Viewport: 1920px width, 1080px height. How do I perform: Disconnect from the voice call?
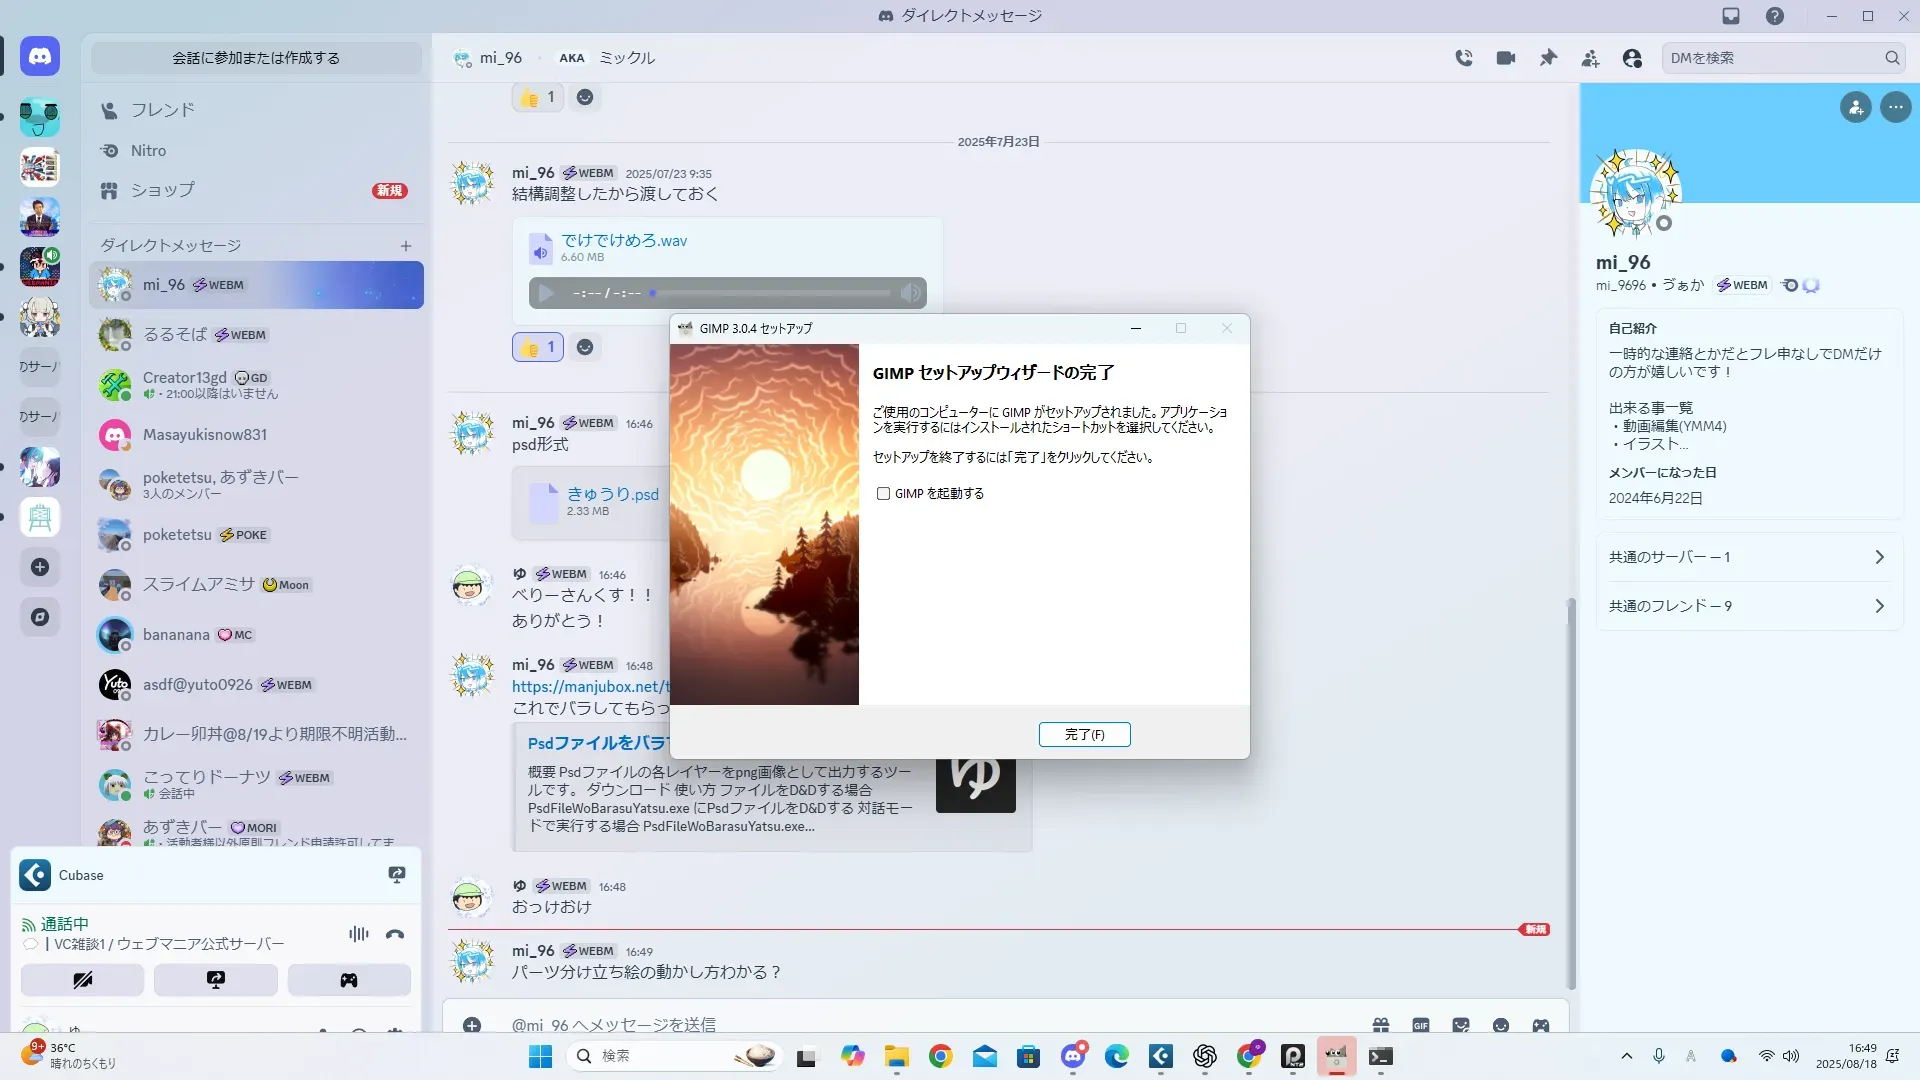(x=395, y=934)
